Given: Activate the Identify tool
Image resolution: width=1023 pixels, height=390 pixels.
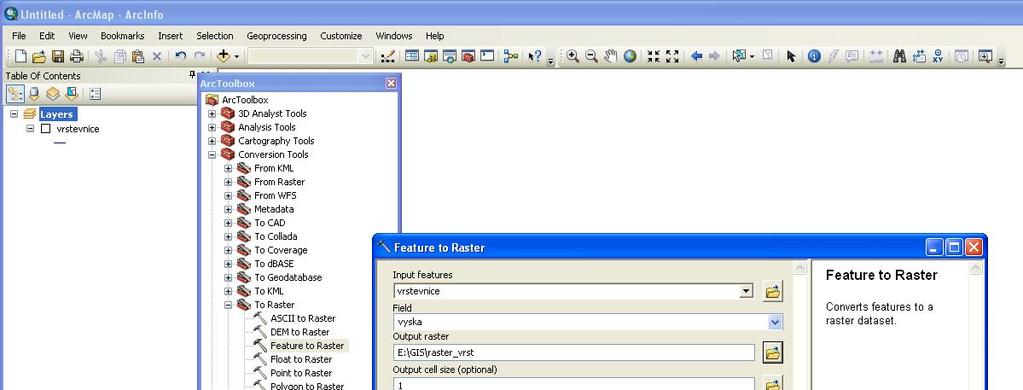Looking at the screenshot, I should click(x=814, y=56).
